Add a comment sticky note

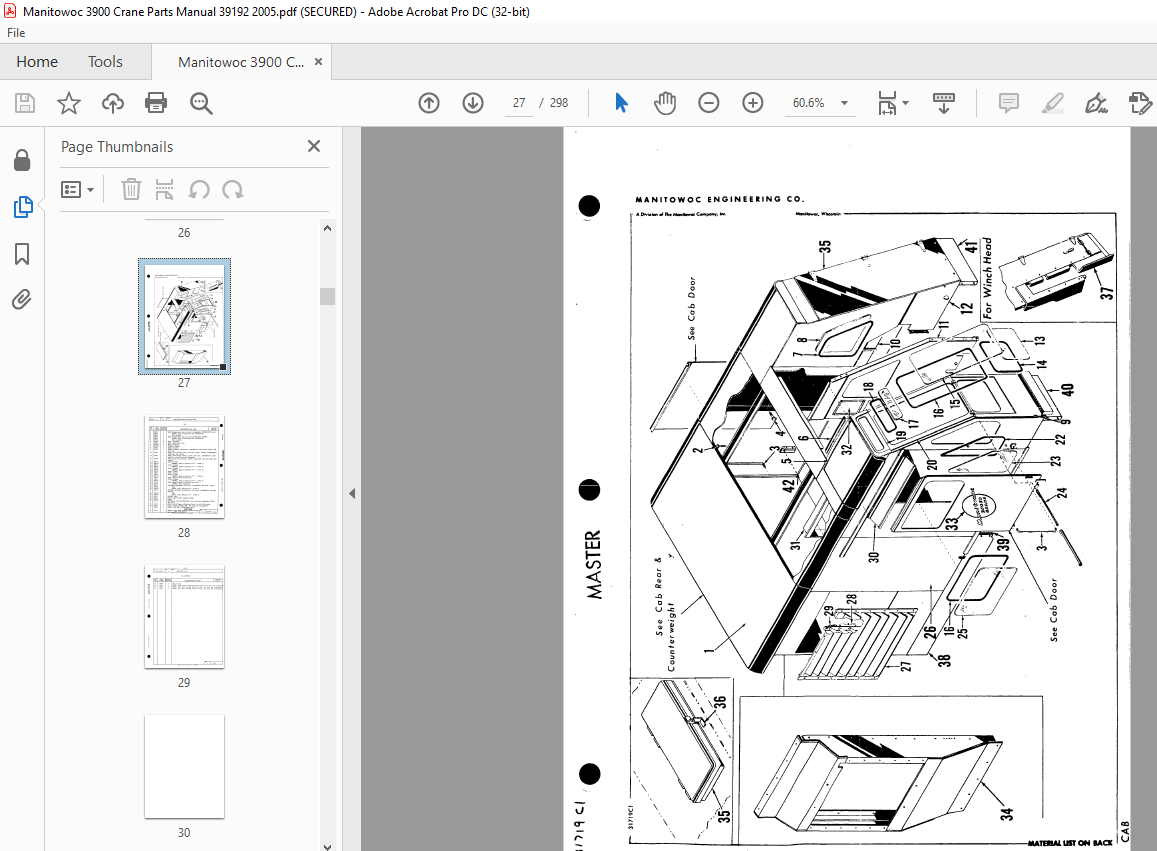[1009, 103]
